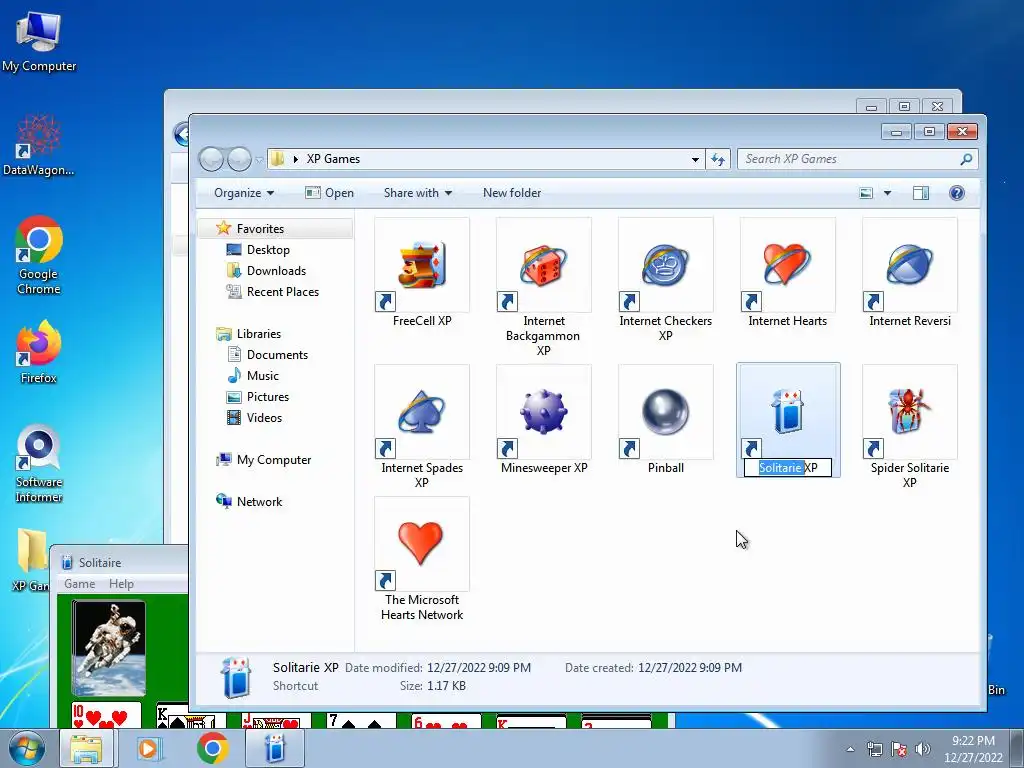Click the Solitaire window title bar
This screenshot has width=1024, height=768.
pyautogui.click(x=120, y=562)
